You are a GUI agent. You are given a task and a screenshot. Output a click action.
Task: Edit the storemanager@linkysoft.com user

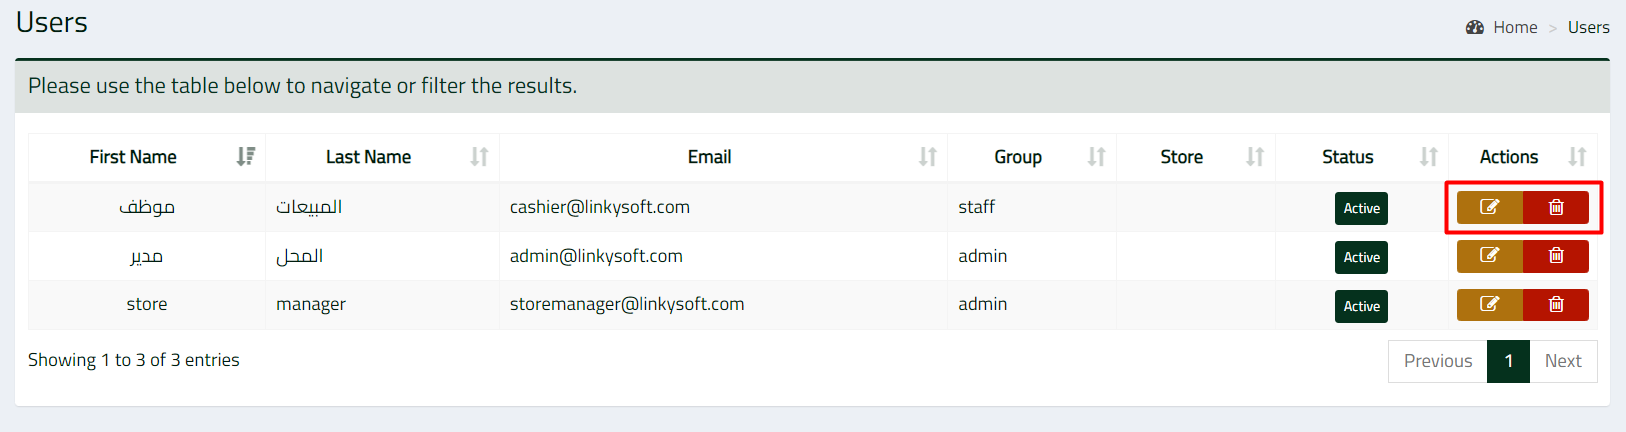pyautogui.click(x=1490, y=304)
